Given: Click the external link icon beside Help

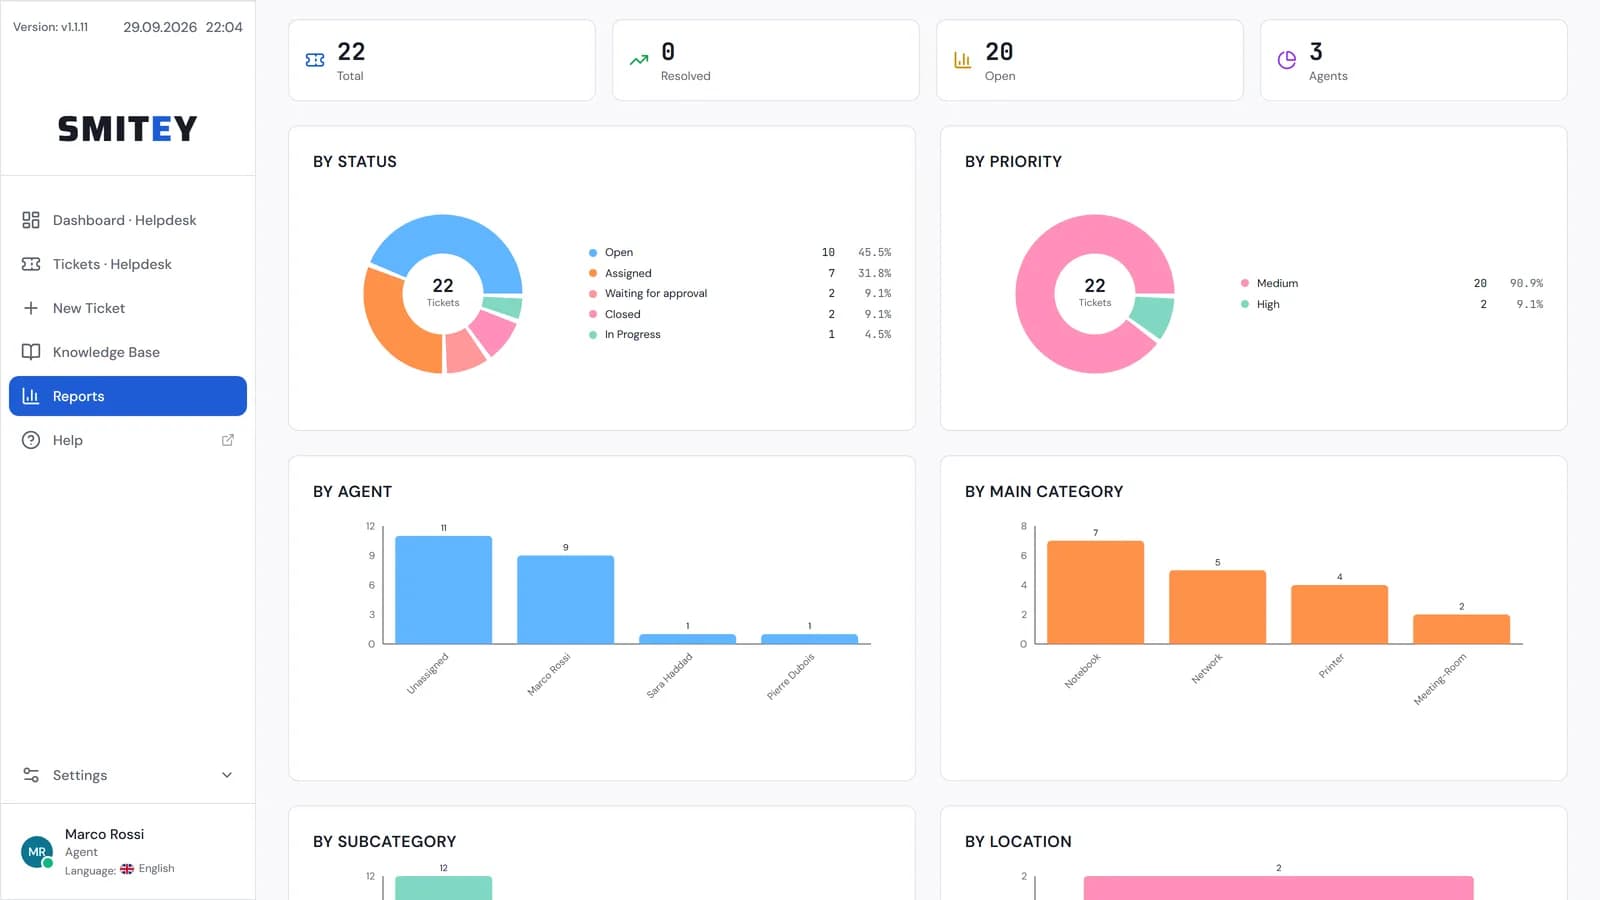Looking at the screenshot, I should tap(227, 440).
